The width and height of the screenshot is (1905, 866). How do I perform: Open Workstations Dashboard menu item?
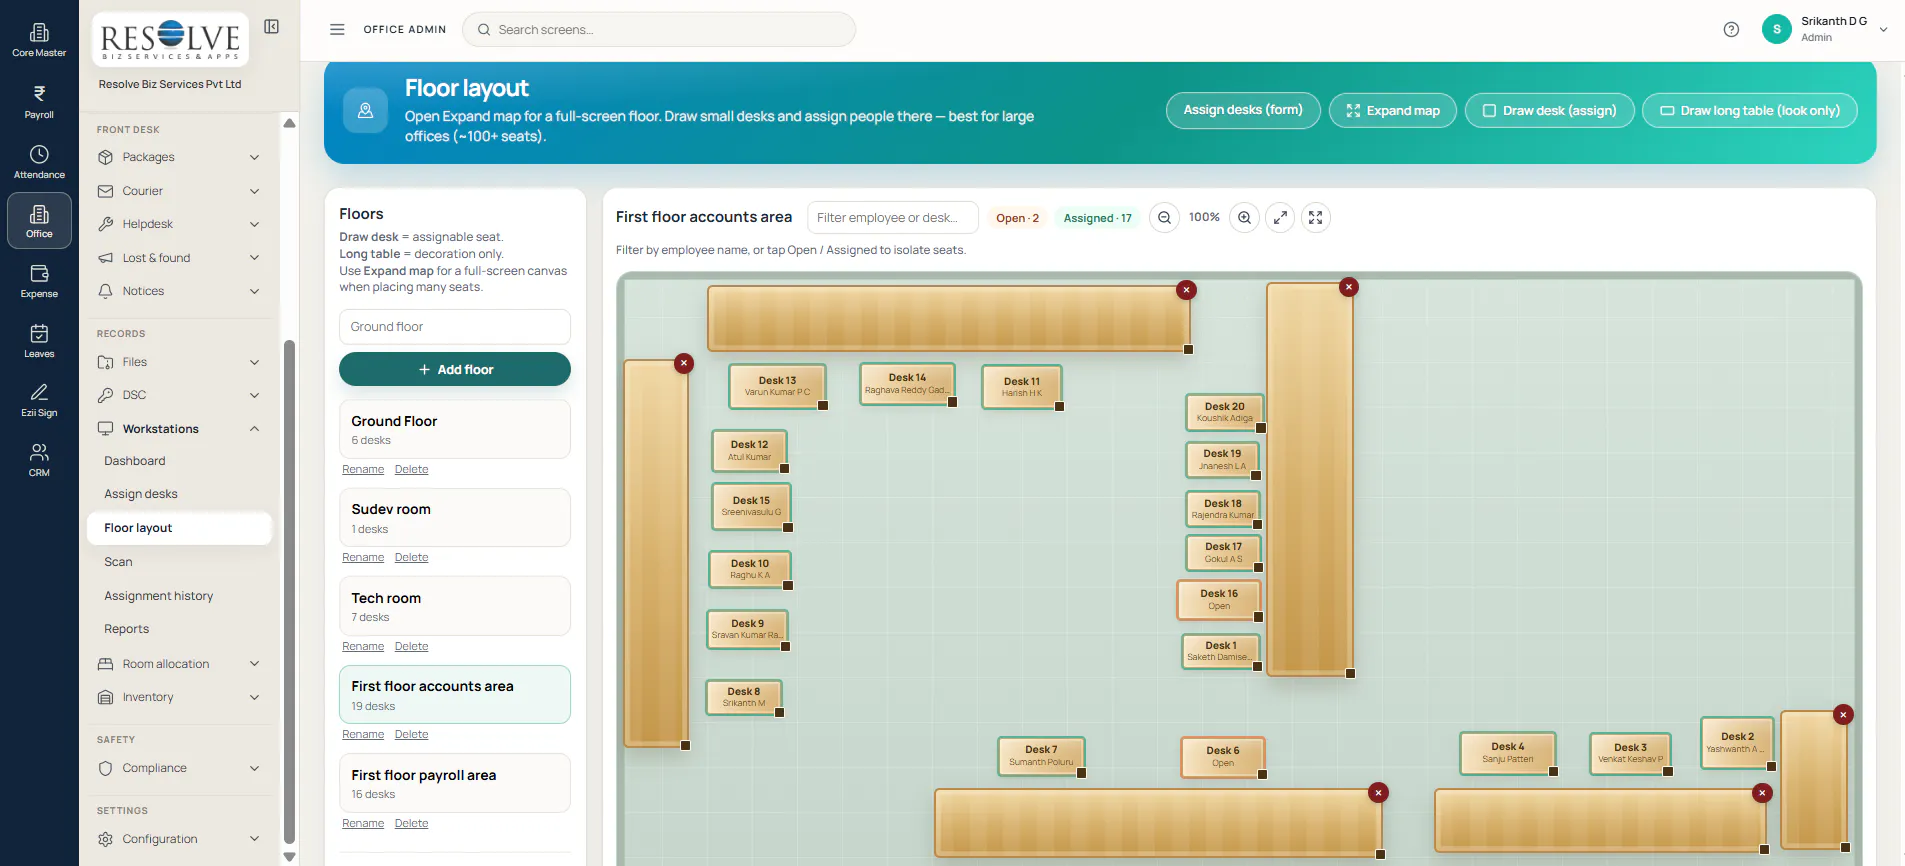[135, 461]
